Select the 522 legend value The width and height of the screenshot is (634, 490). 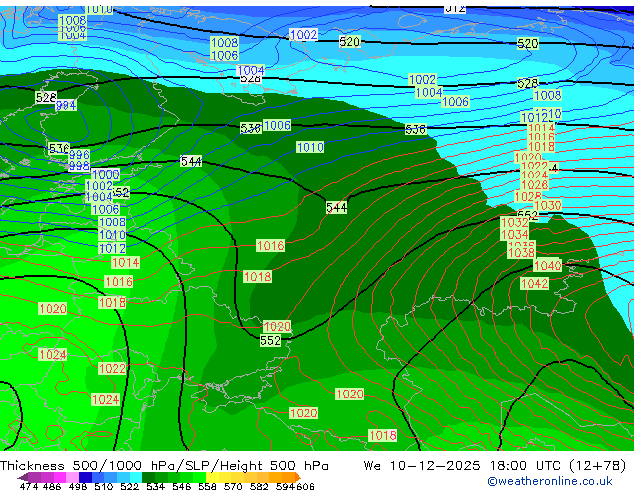pyautogui.click(x=129, y=486)
